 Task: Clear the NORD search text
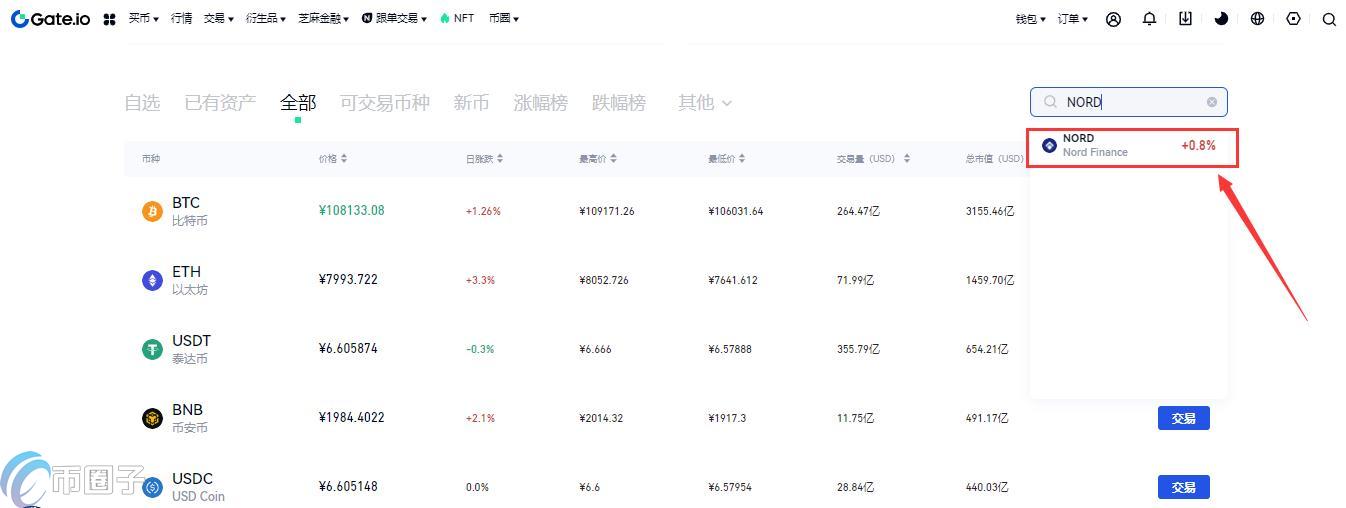(1212, 102)
